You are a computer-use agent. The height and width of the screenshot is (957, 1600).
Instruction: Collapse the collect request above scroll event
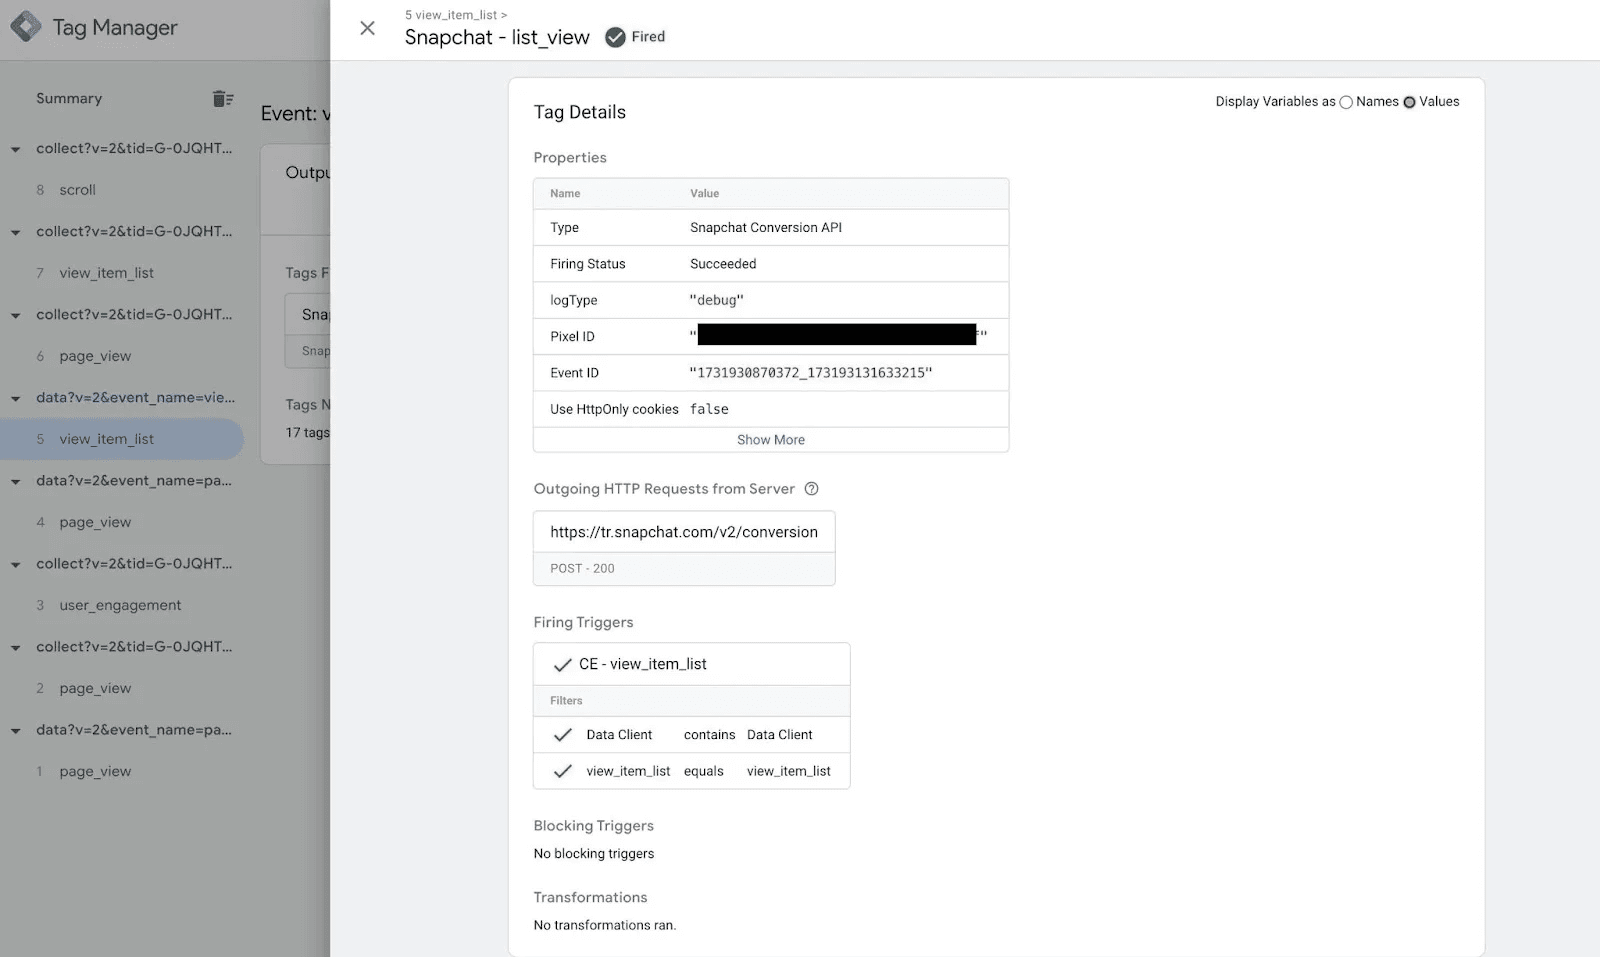click(x=16, y=149)
